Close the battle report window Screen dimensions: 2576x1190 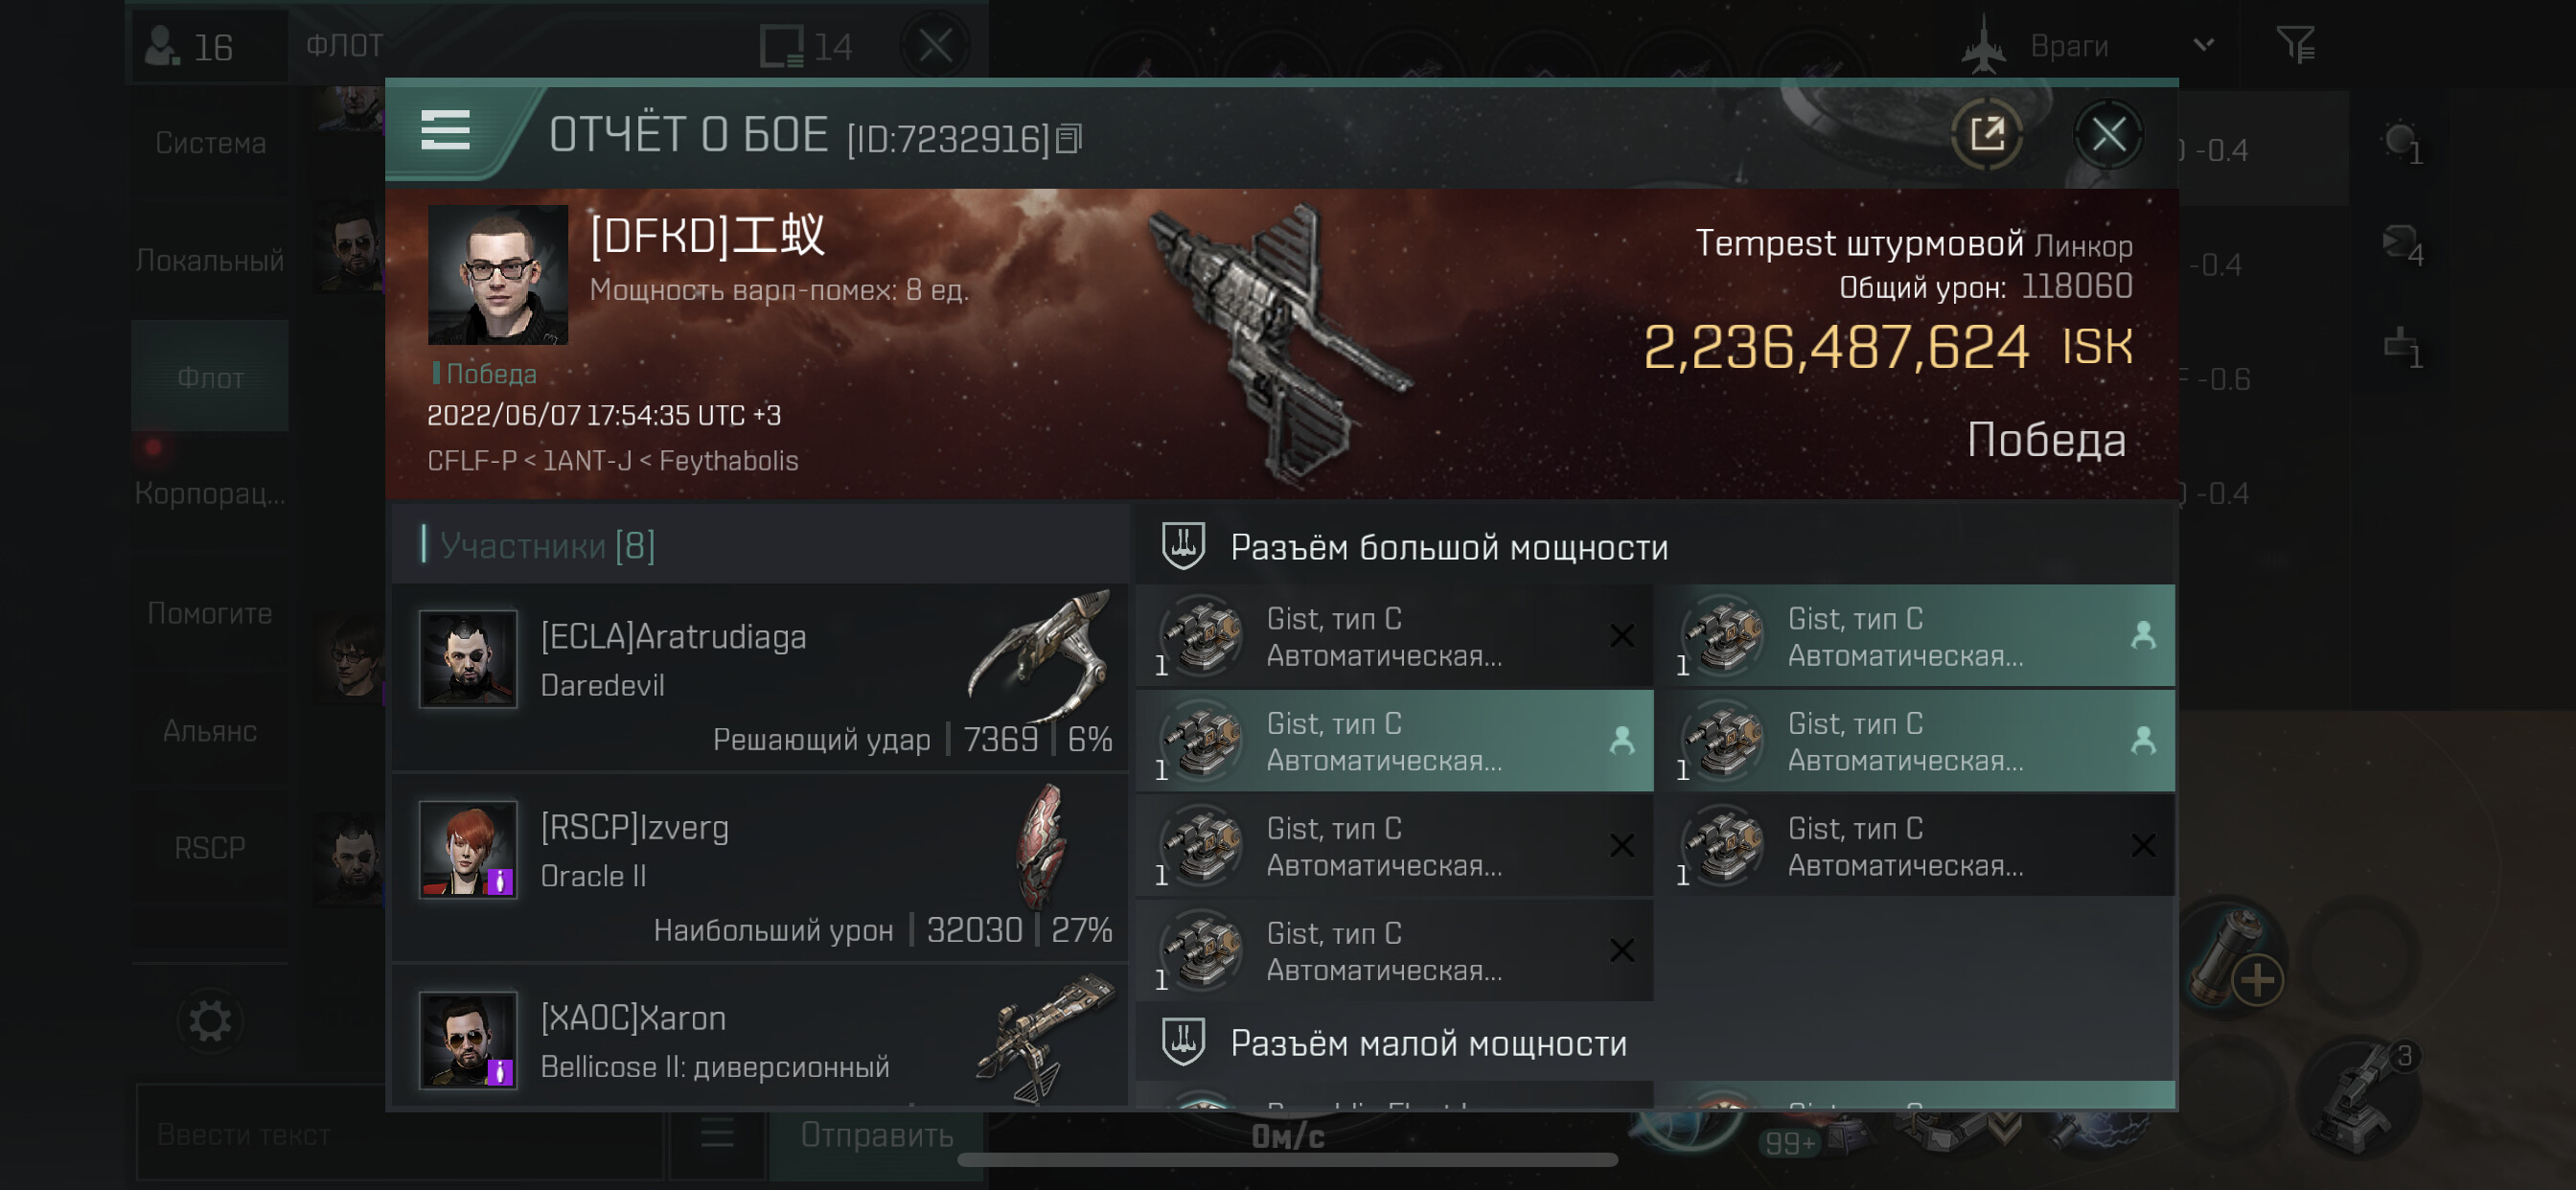2108,133
